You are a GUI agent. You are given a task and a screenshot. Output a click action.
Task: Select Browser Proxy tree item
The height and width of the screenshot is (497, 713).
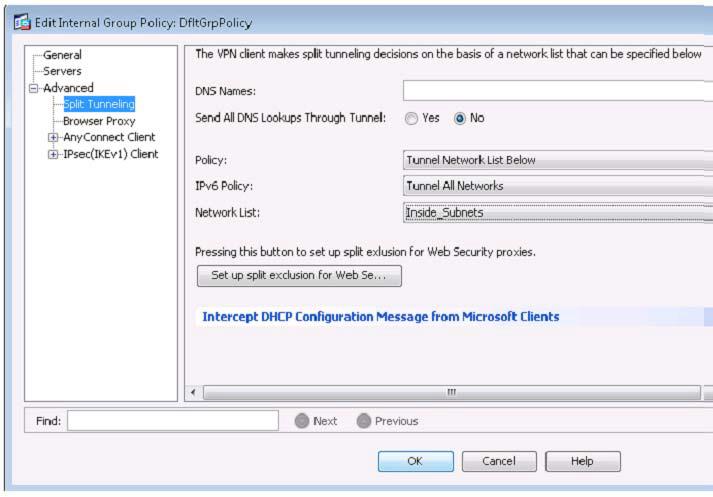pos(99,121)
